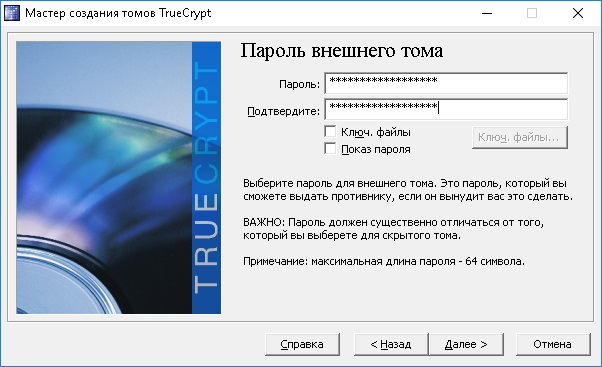Open help via the "Справка" button

coord(302,344)
